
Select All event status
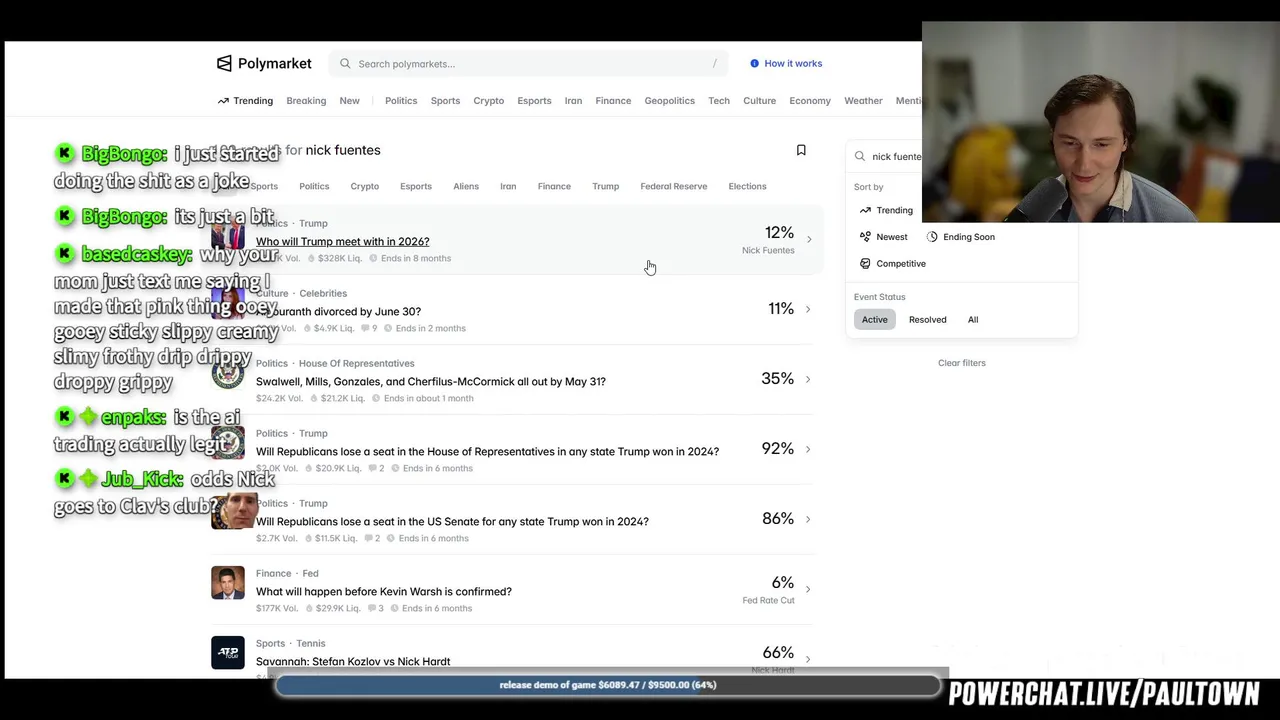coord(973,320)
